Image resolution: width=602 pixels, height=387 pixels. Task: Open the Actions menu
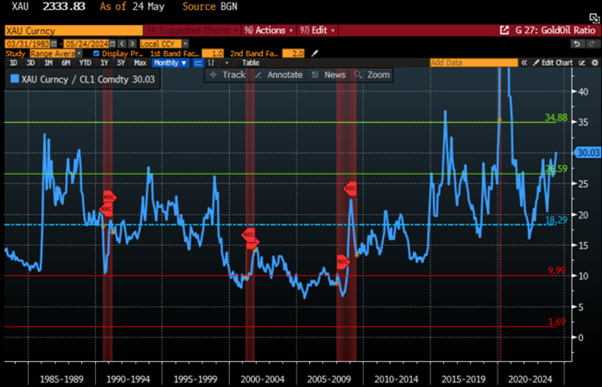tap(269, 30)
